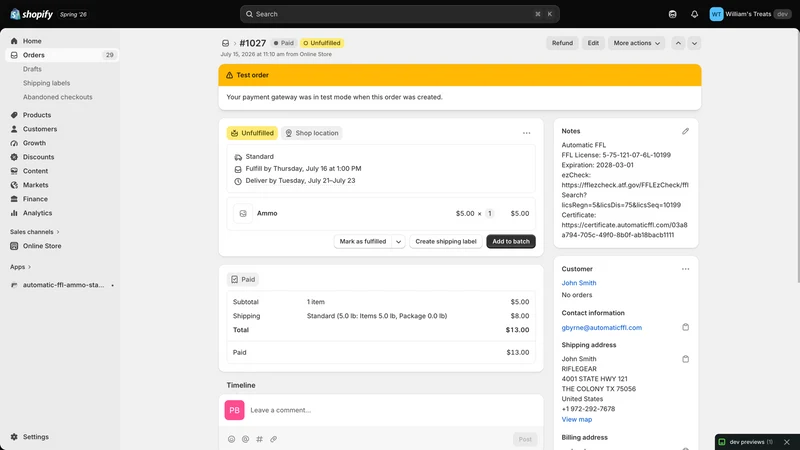
Task: Click the Edit order button
Action: pos(593,43)
